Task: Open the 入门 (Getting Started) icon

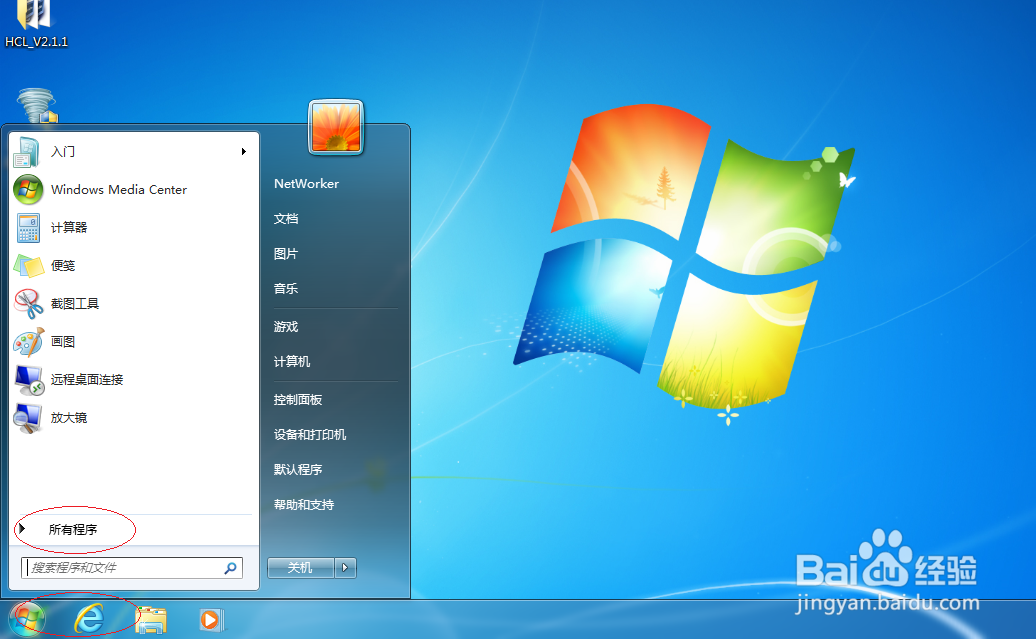Action: [x=28, y=152]
